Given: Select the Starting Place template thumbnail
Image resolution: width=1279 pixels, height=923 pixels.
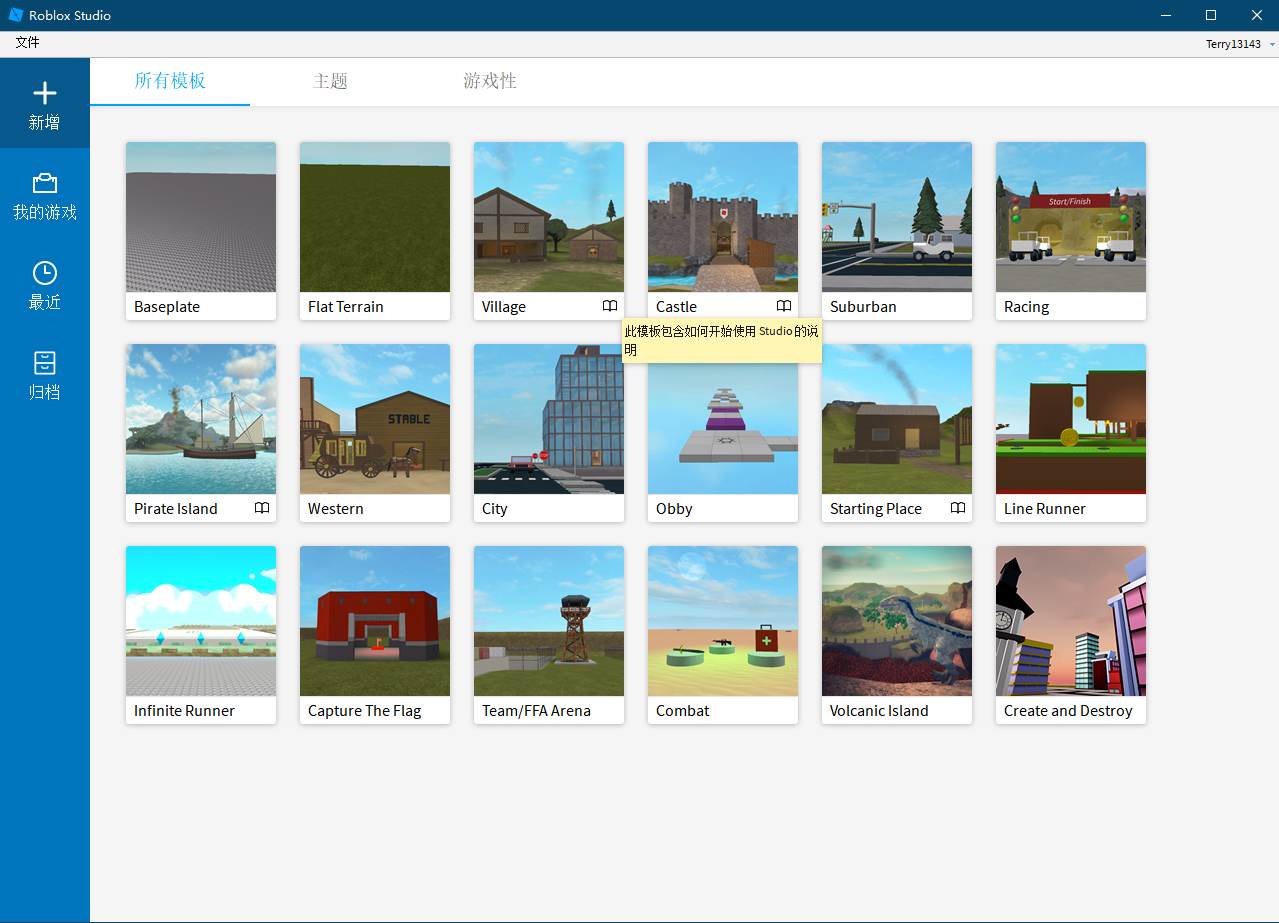Looking at the screenshot, I should tap(897, 419).
